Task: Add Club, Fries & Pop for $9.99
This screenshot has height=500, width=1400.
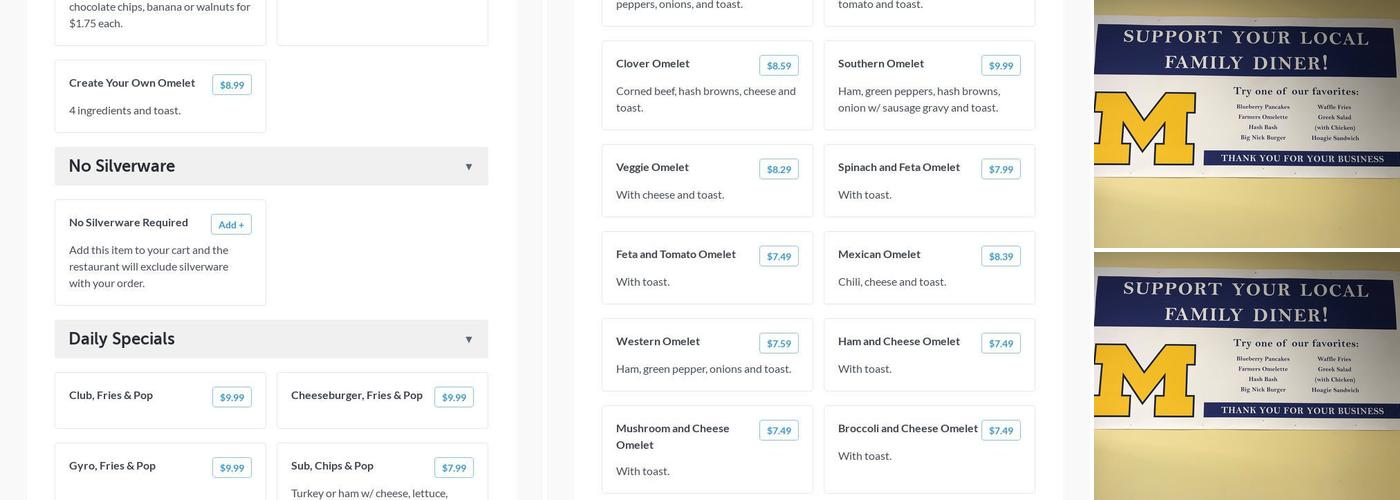Action: 231,398
